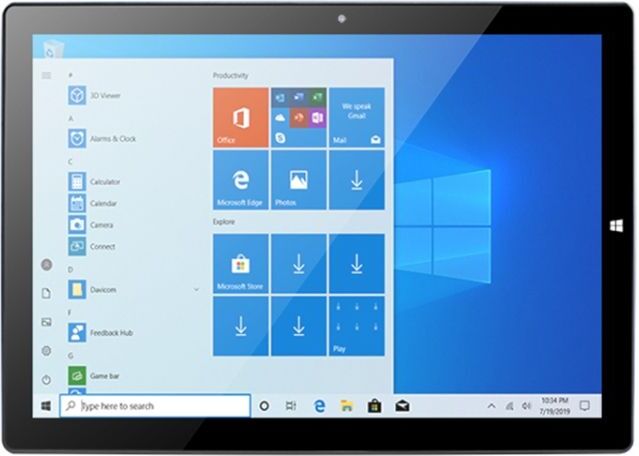
Task: Expand the Start menu hamburger navigation
Action: [x=46, y=75]
